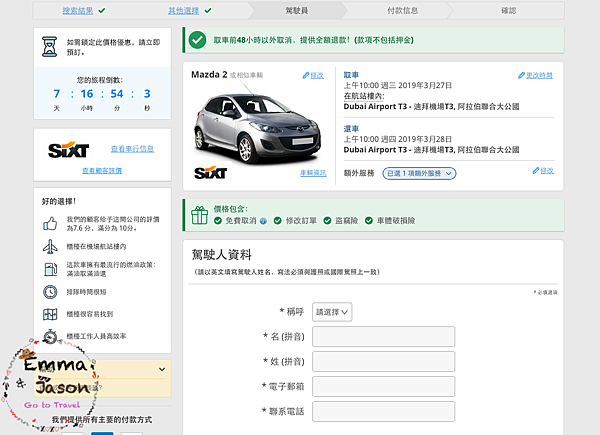Click 更改時間 link for pickup
This screenshot has width=600, height=435.
(x=535, y=76)
